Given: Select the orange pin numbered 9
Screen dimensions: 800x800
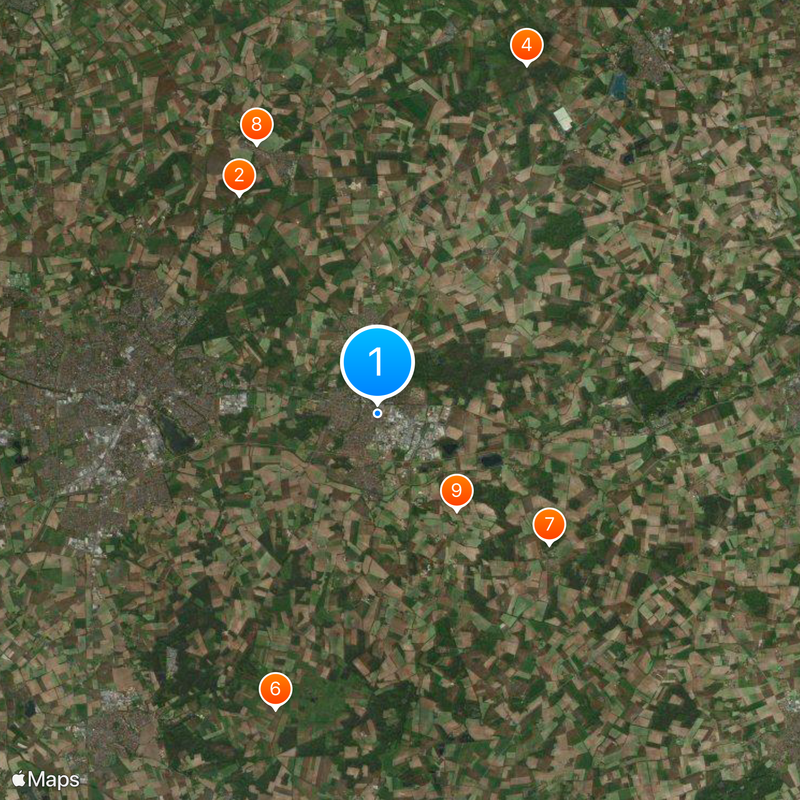Looking at the screenshot, I should point(457,492).
